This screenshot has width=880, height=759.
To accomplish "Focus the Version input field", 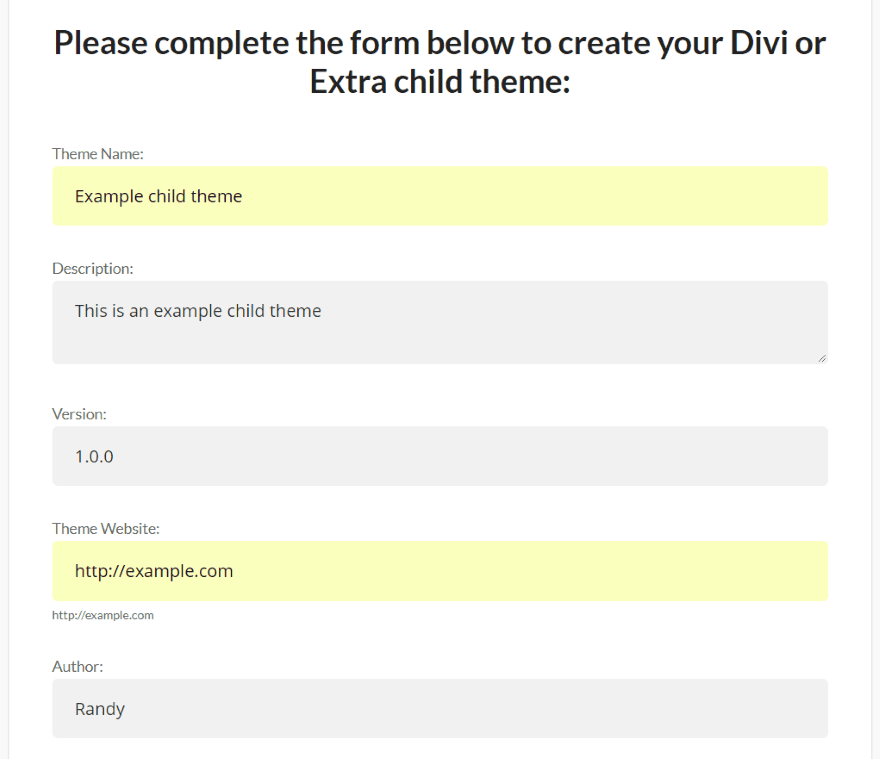I will [x=440, y=457].
